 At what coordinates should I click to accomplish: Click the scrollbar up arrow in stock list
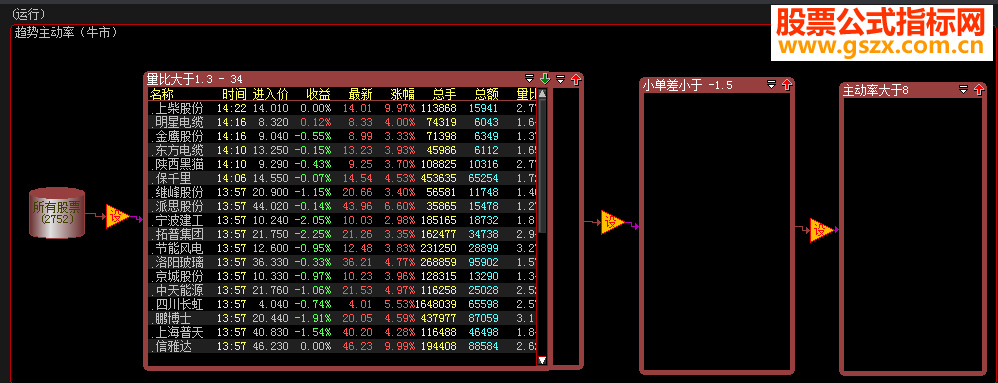point(542,93)
